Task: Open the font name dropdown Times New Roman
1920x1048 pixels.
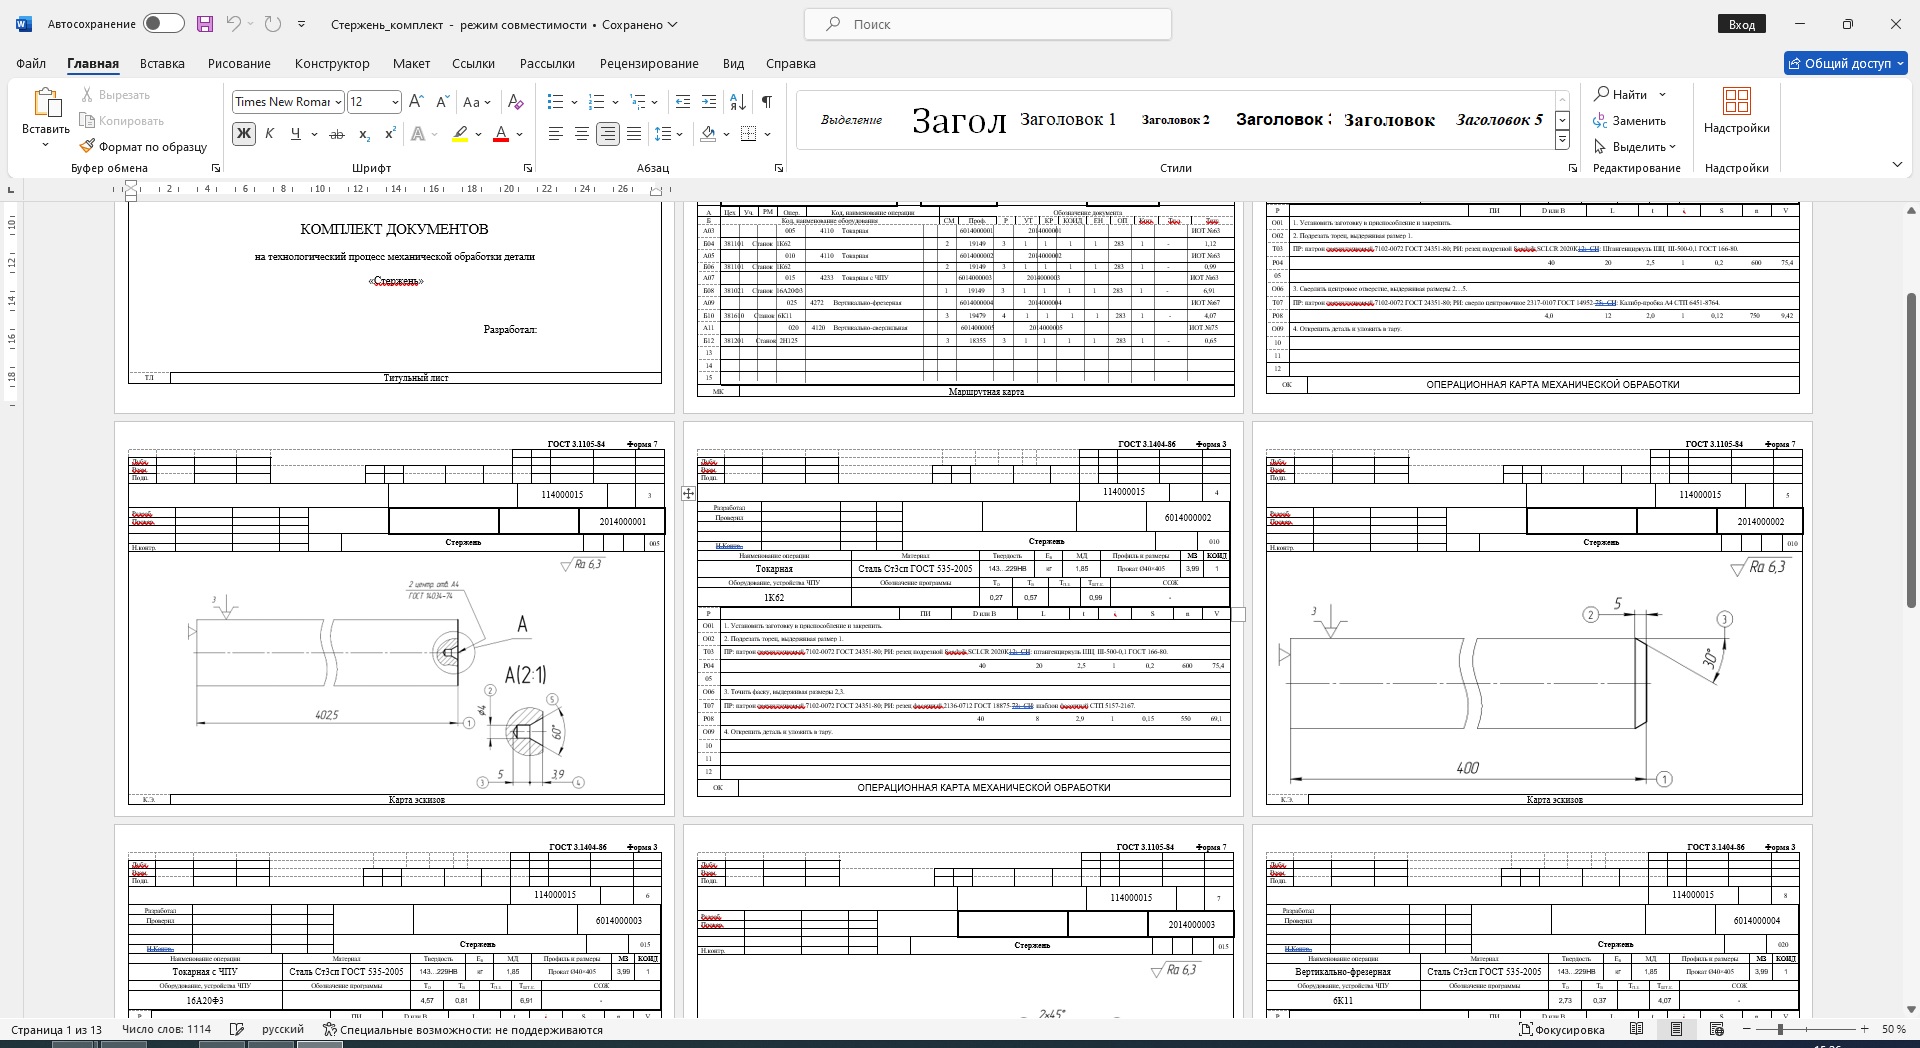Action: click(339, 102)
